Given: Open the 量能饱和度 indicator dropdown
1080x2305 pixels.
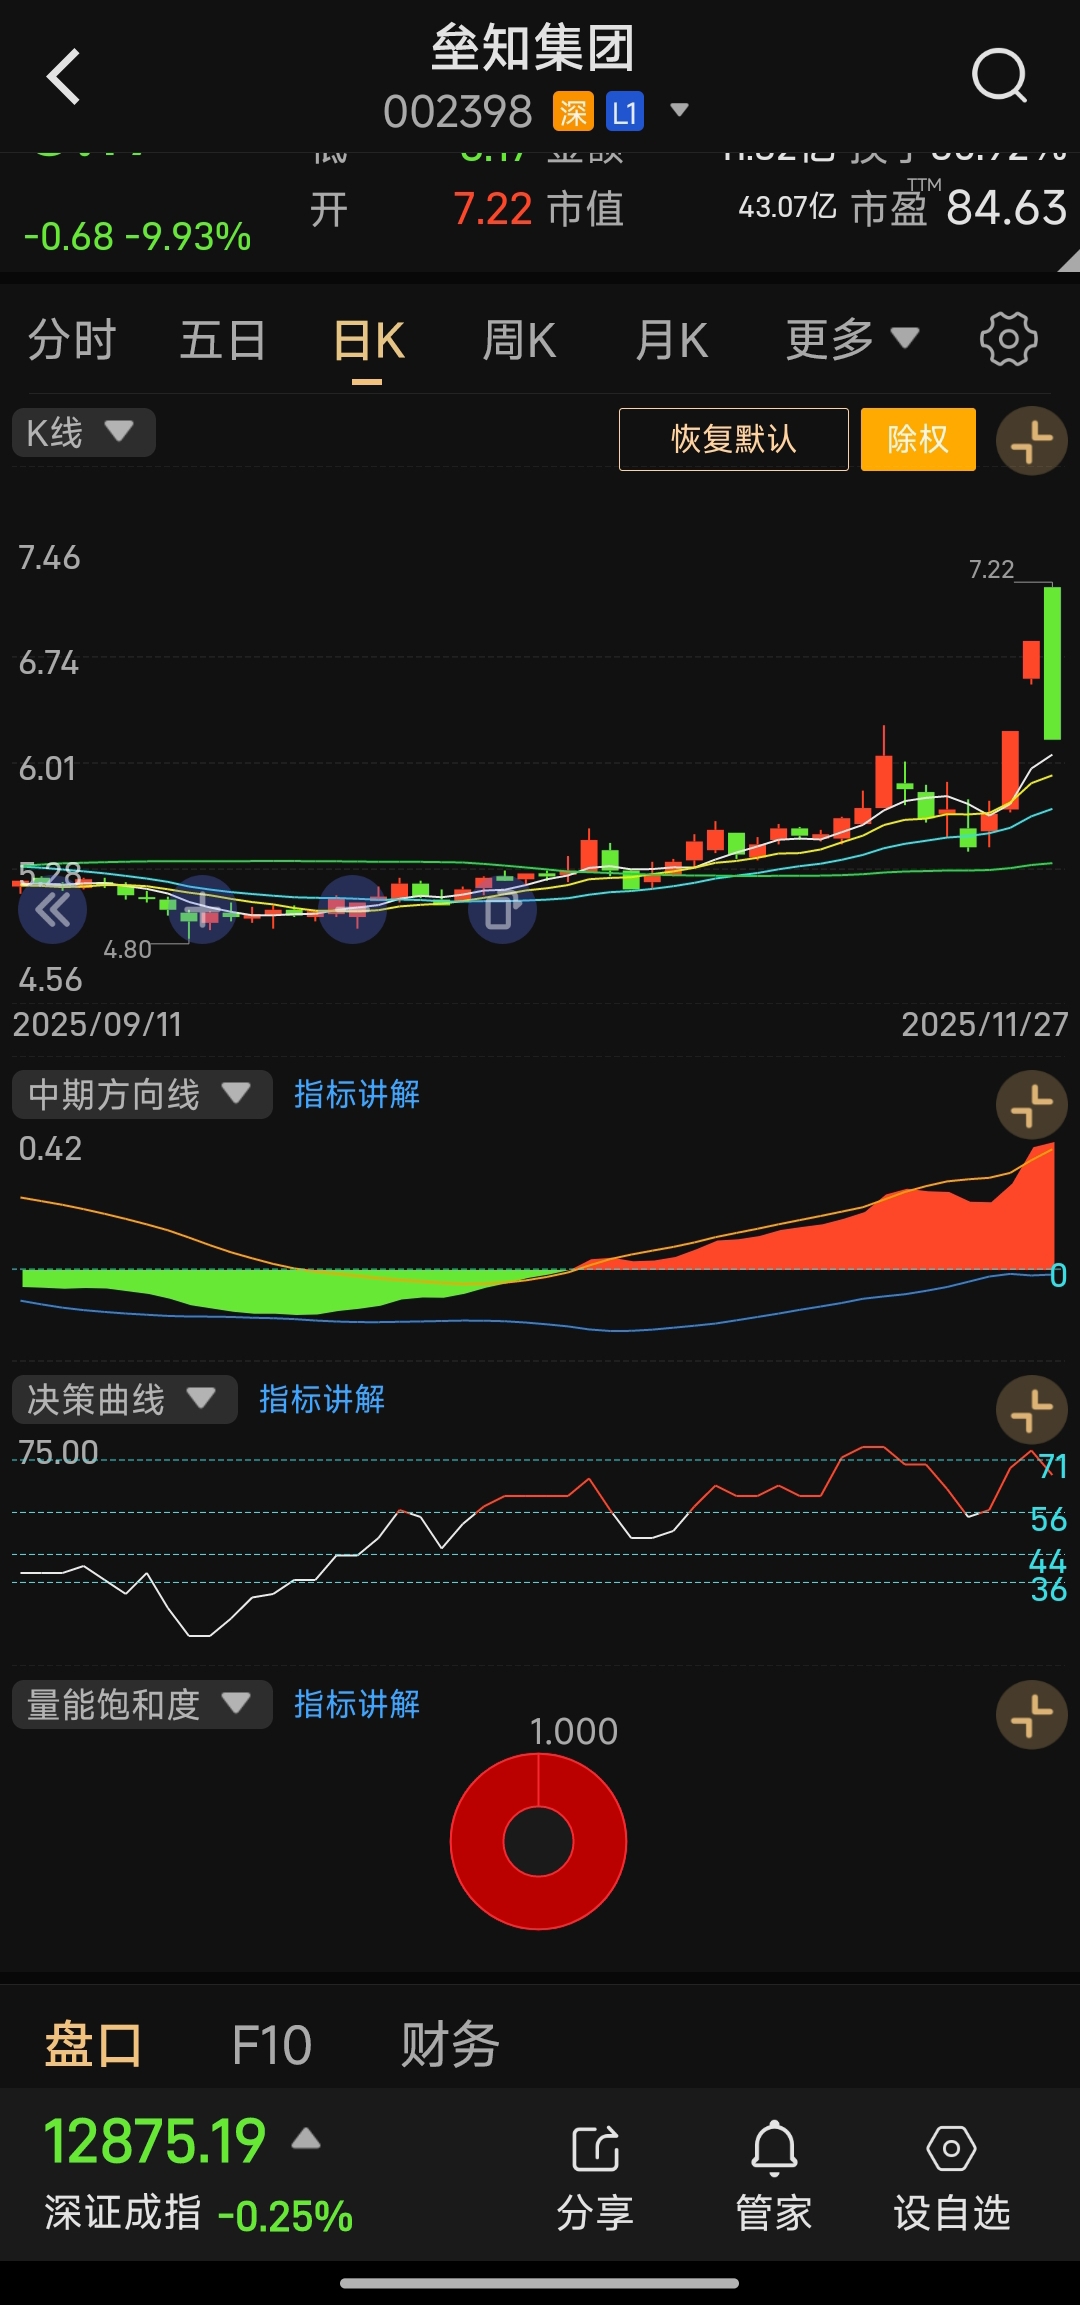Looking at the screenshot, I should pos(142,1705).
